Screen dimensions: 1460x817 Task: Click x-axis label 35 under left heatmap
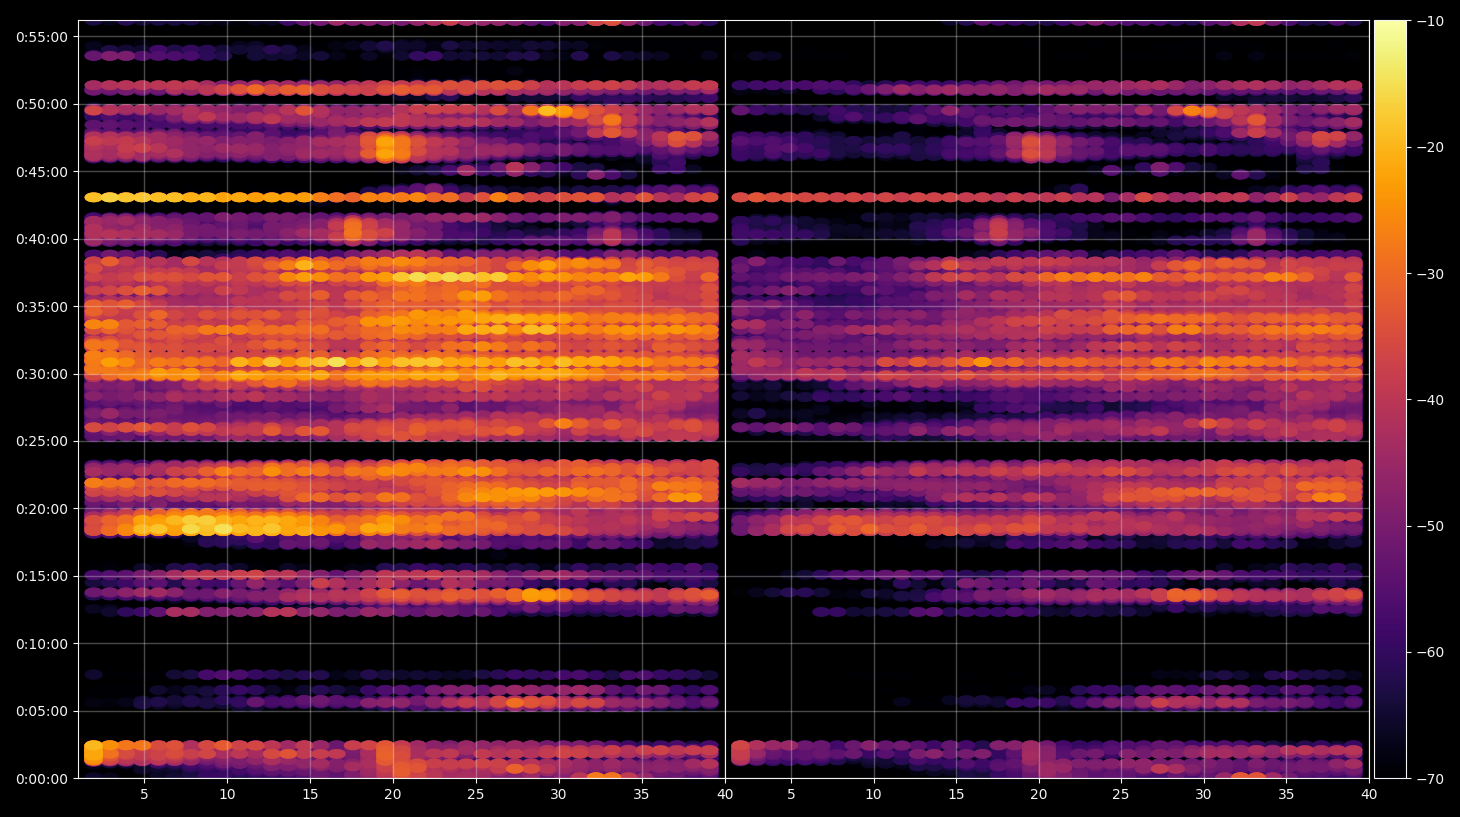(641, 795)
